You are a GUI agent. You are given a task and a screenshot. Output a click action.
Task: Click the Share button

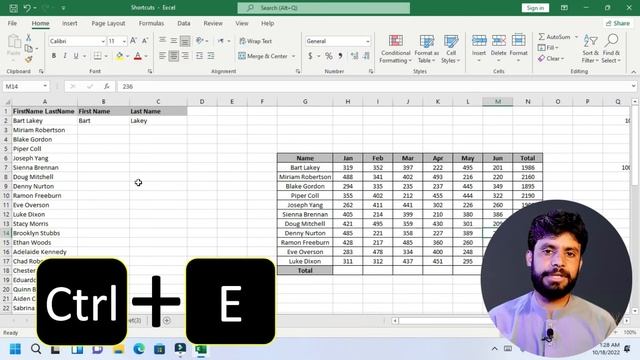618,23
